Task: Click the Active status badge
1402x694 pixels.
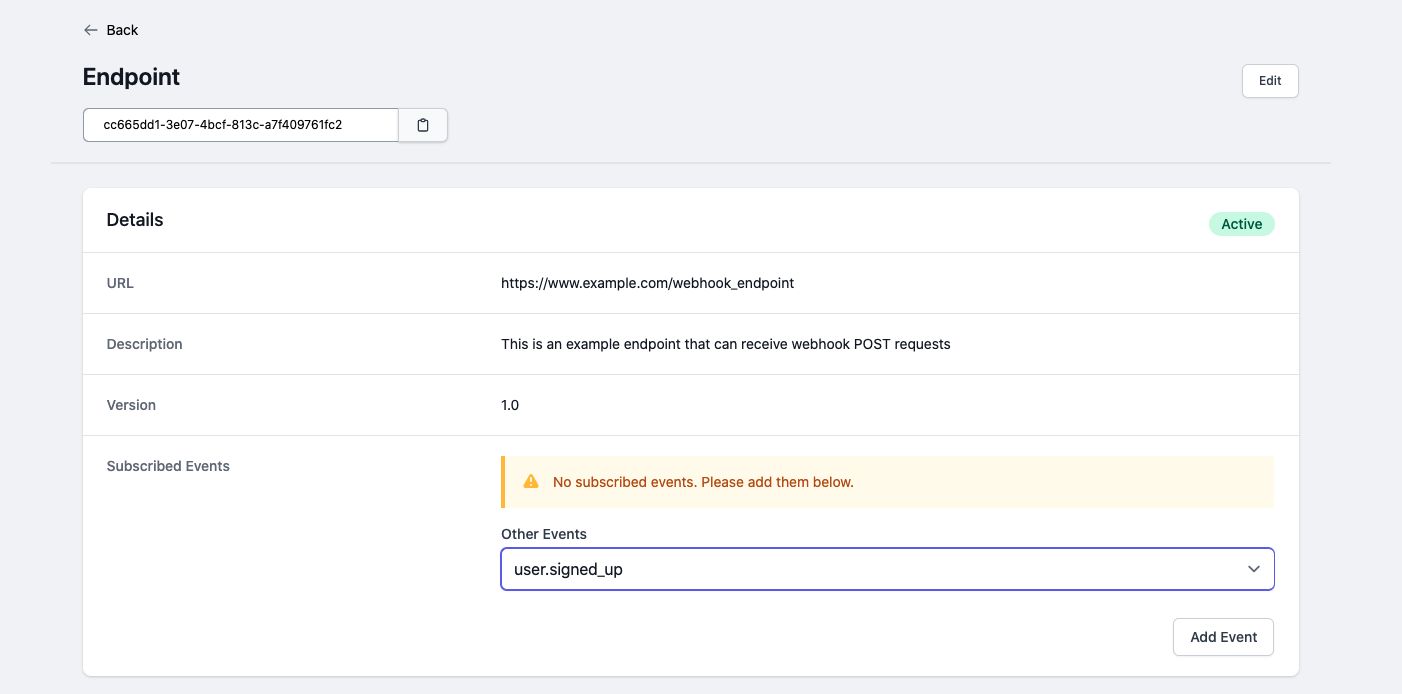Action: pos(1241,224)
